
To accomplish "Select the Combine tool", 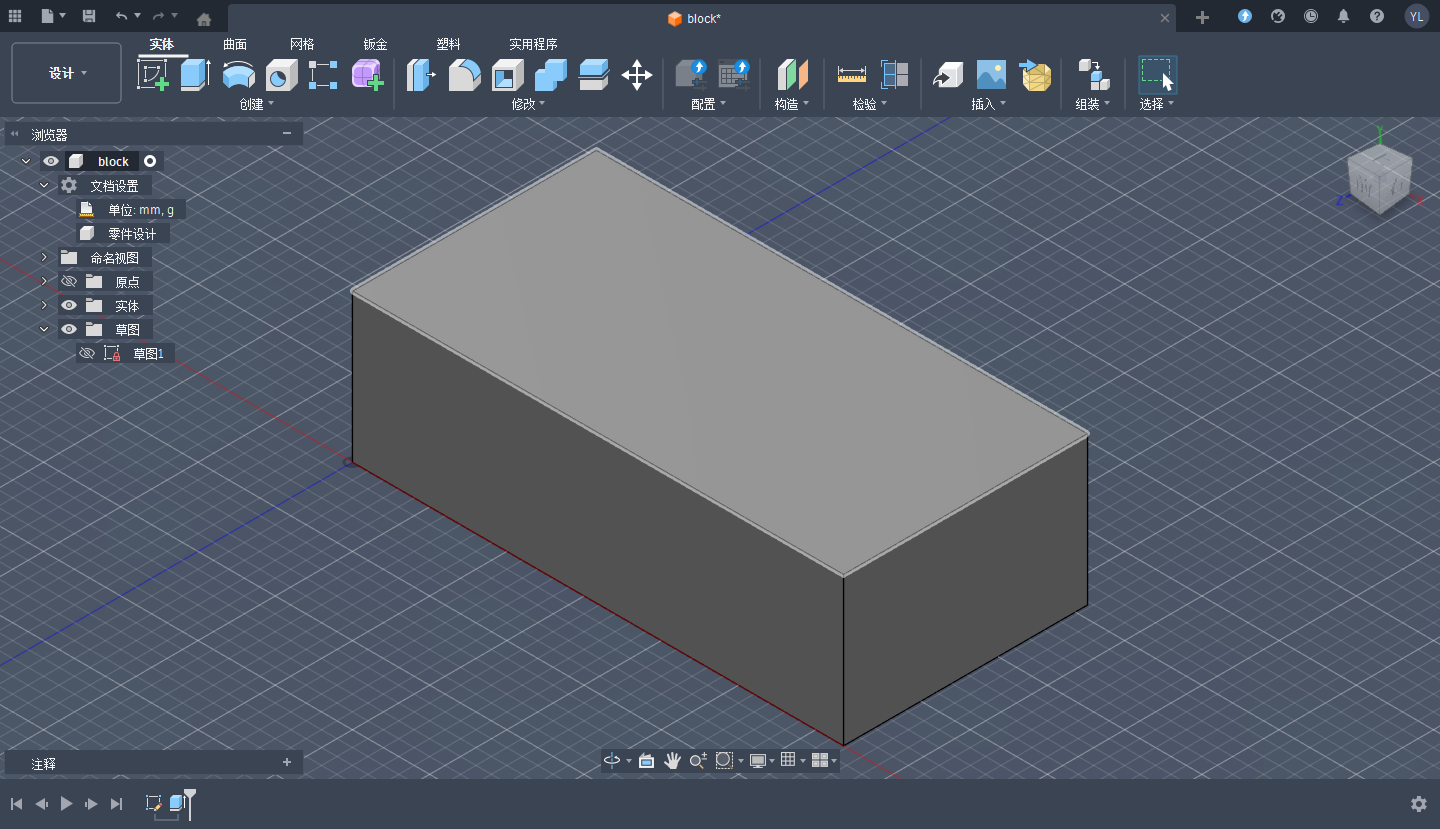I will [550, 75].
